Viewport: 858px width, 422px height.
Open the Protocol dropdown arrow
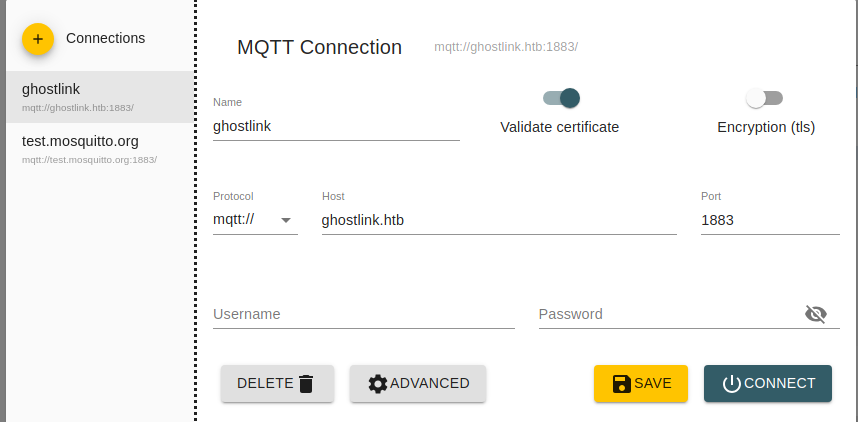[x=286, y=220]
